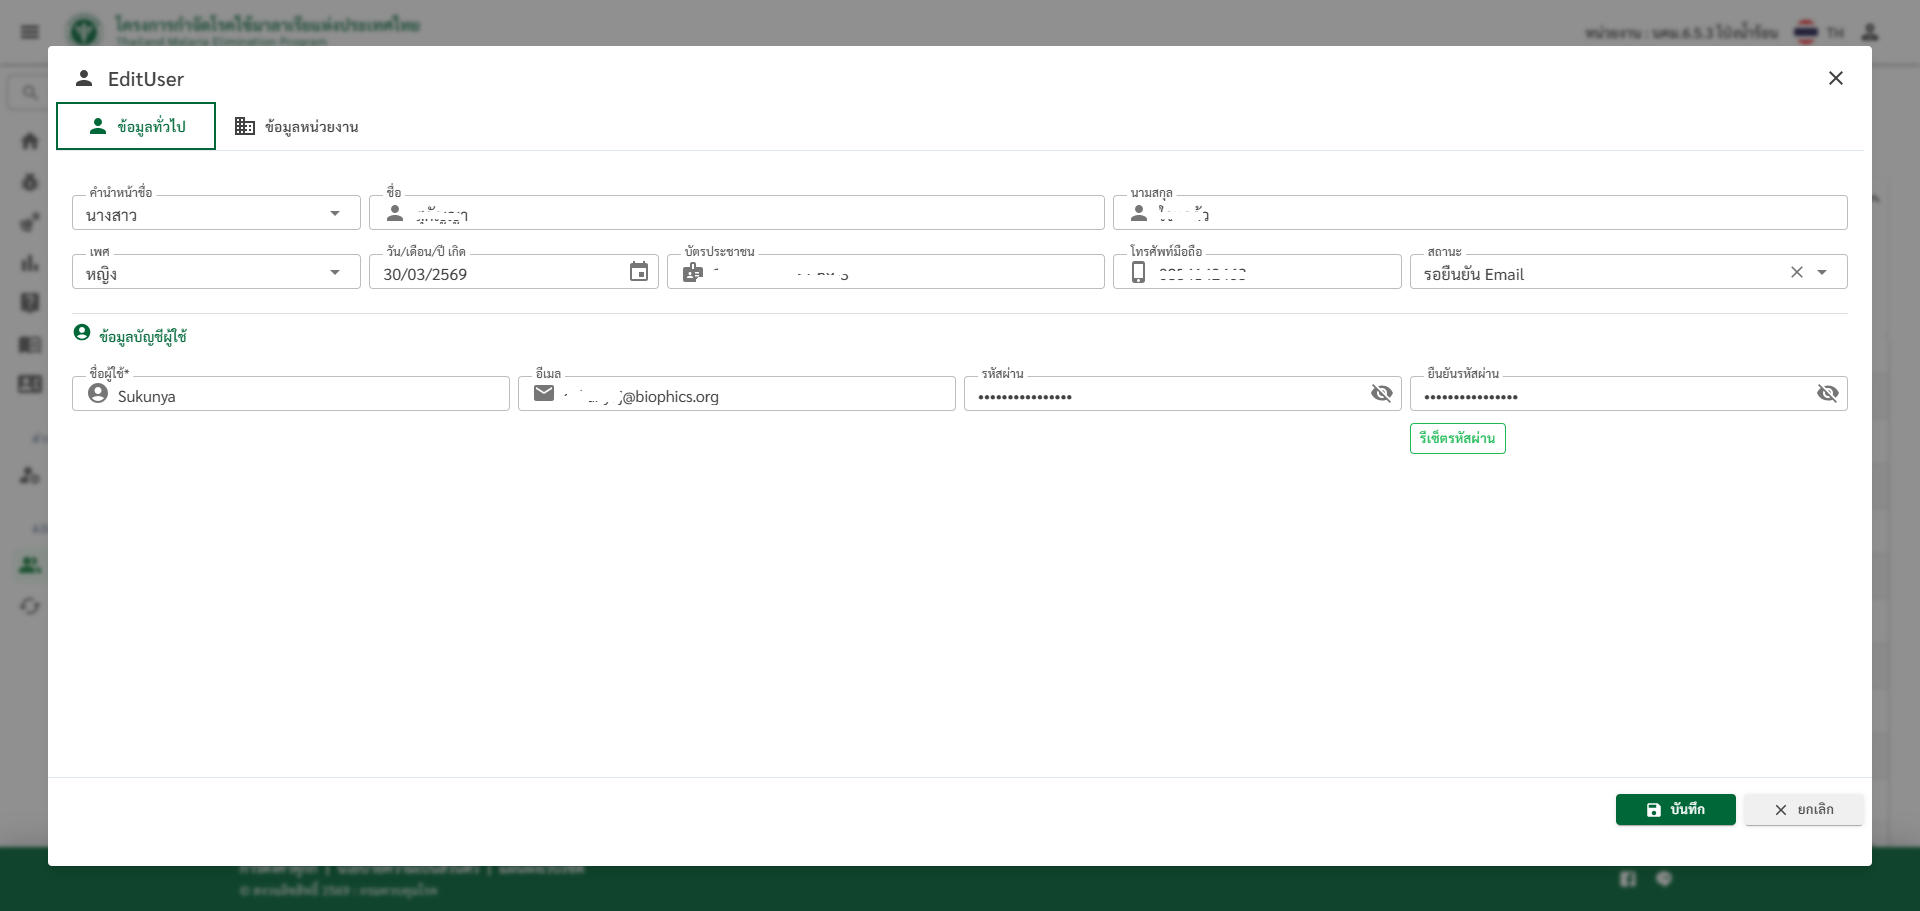Expand the name prefix dropdown
Image resolution: width=1920 pixels, height=911 pixels.
pos(335,214)
